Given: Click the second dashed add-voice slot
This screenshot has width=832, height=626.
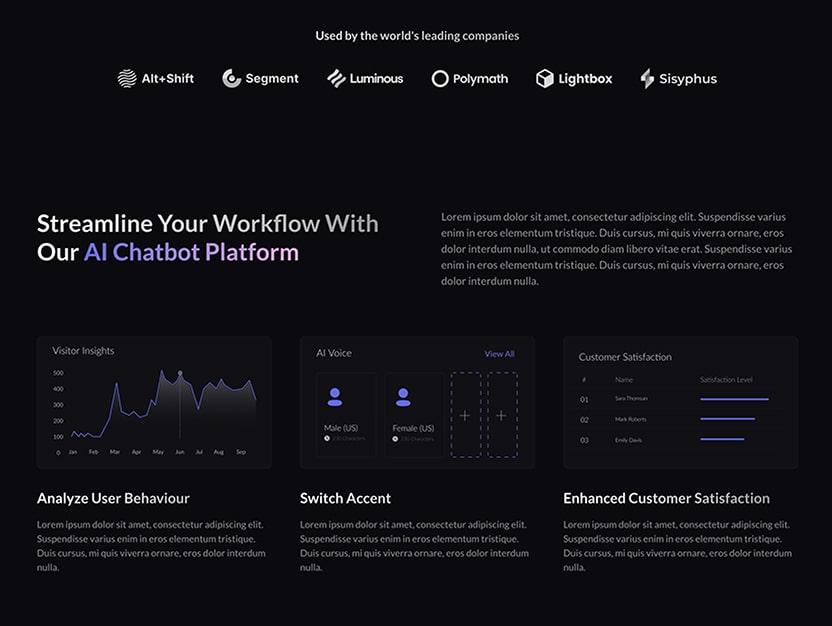Looking at the screenshot, I should pyautogui.click(x=501, y=415).
